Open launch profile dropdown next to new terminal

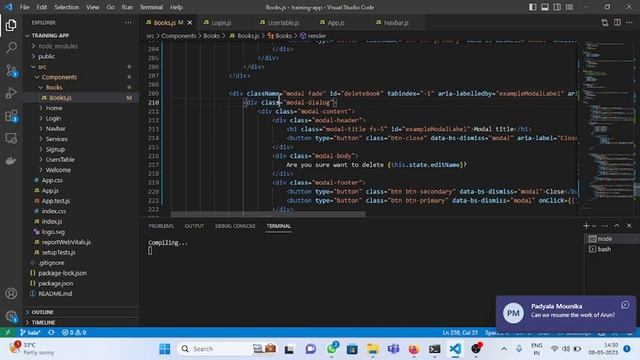[x=594, y=226]
